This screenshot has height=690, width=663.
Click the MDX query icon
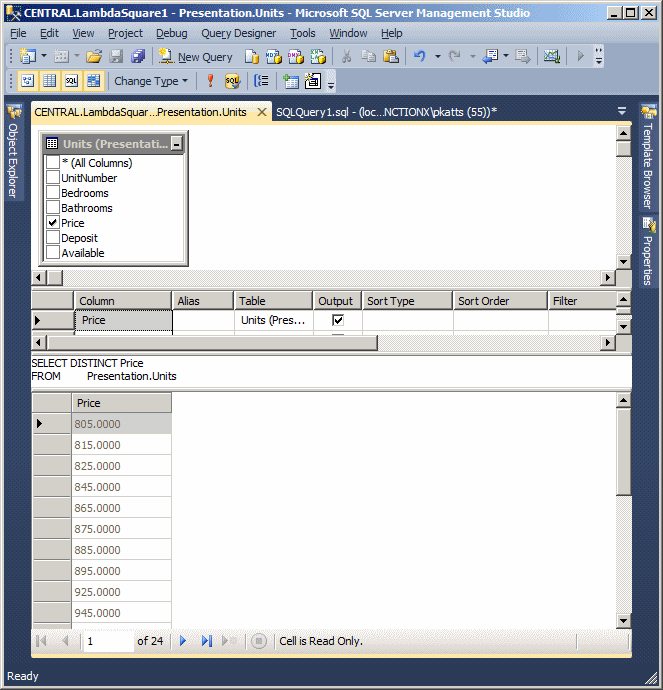(x=274, y=56)
